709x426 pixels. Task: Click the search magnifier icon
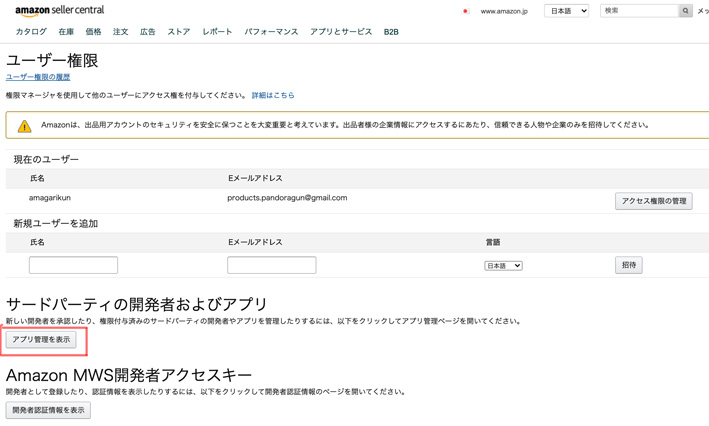tap(685, 11)
